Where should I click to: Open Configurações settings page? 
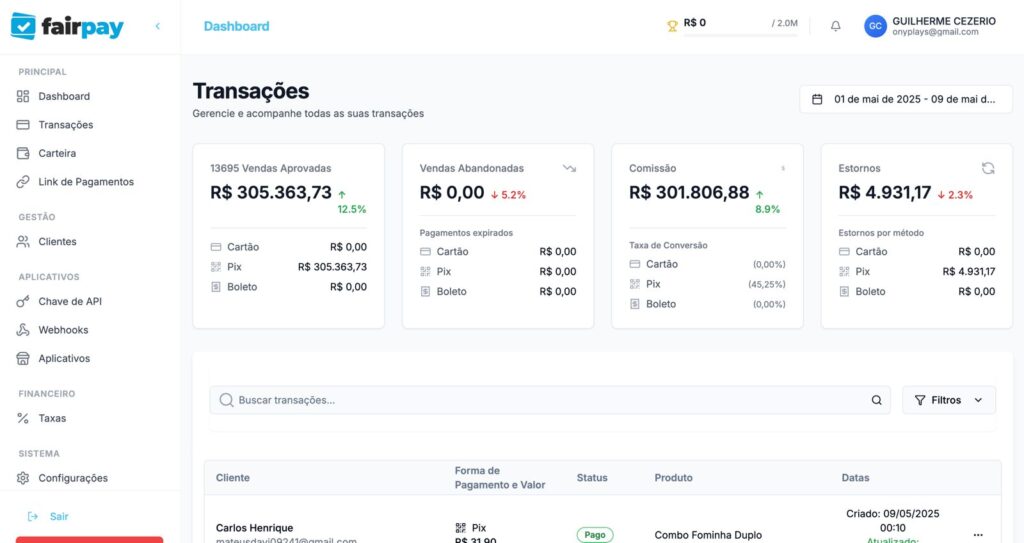click(x=72, y=478)
